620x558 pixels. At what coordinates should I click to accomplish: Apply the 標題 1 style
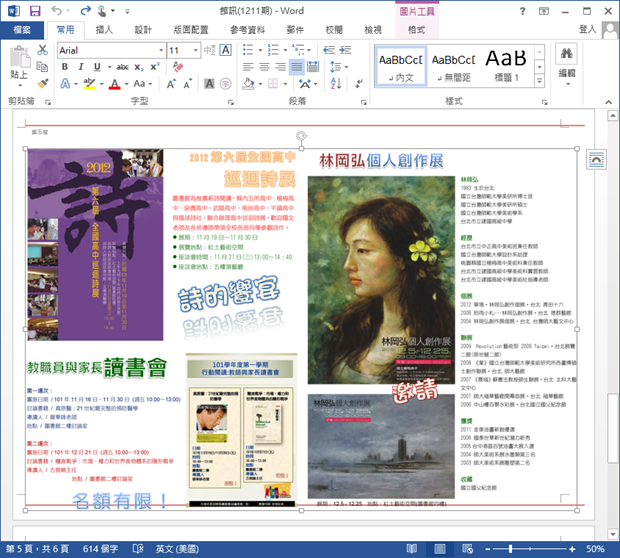click(x=506, y=66)
